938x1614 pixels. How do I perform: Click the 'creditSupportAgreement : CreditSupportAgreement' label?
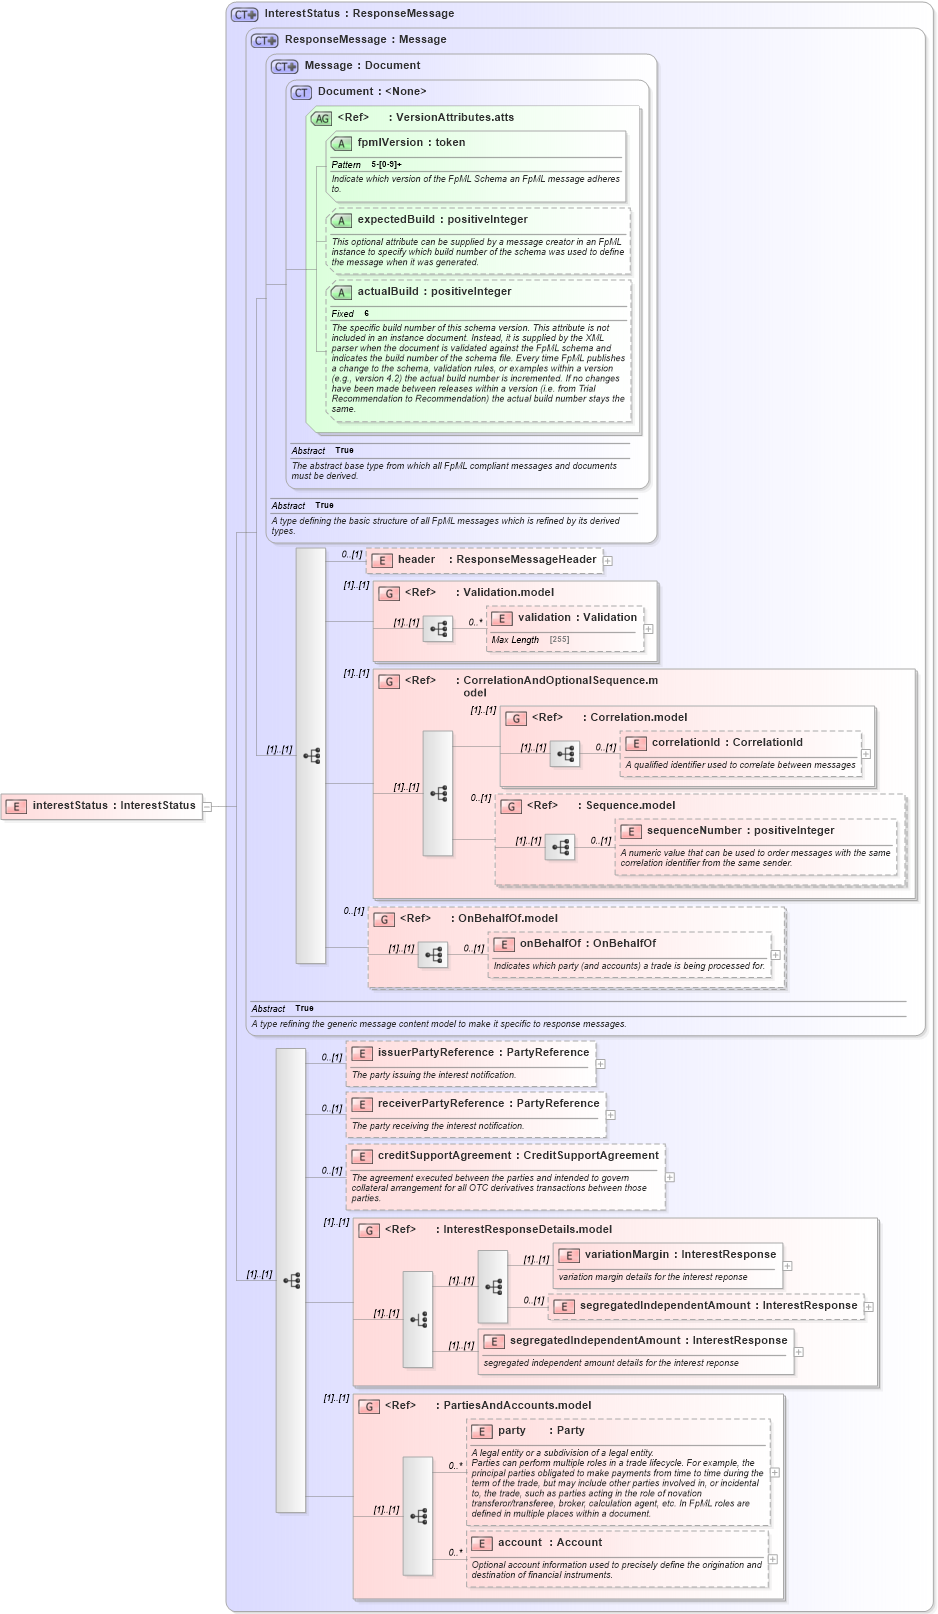518,1156
